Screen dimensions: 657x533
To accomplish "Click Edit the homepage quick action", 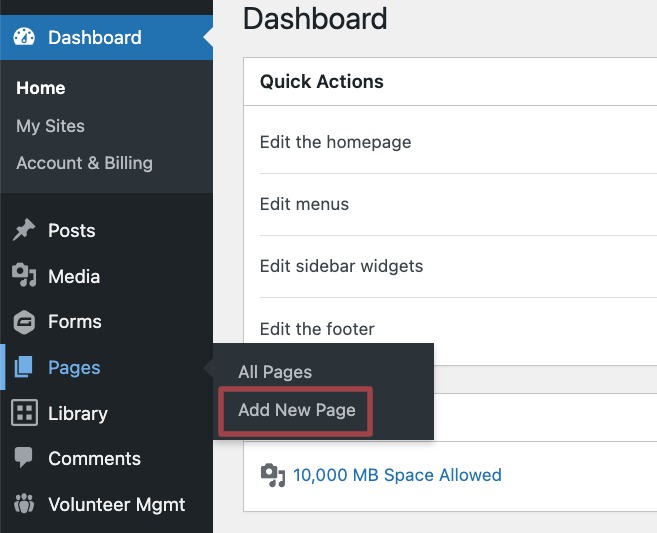I will tap(336, 142).
